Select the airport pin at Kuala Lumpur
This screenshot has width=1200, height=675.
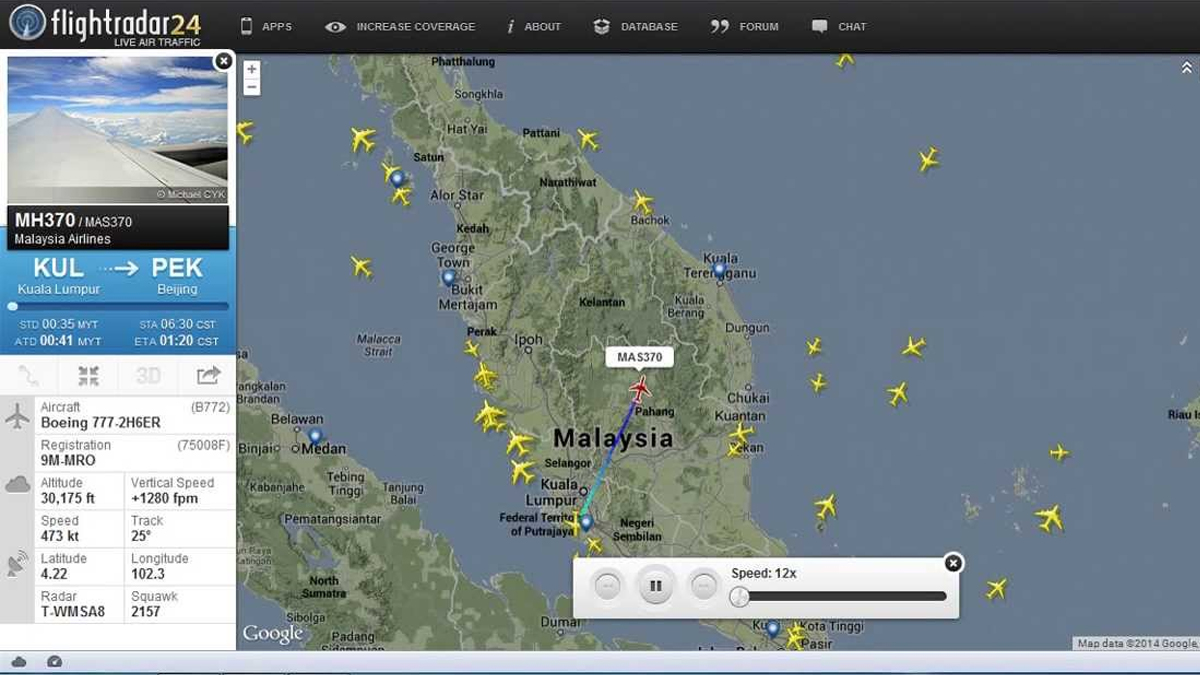(586, 522)
